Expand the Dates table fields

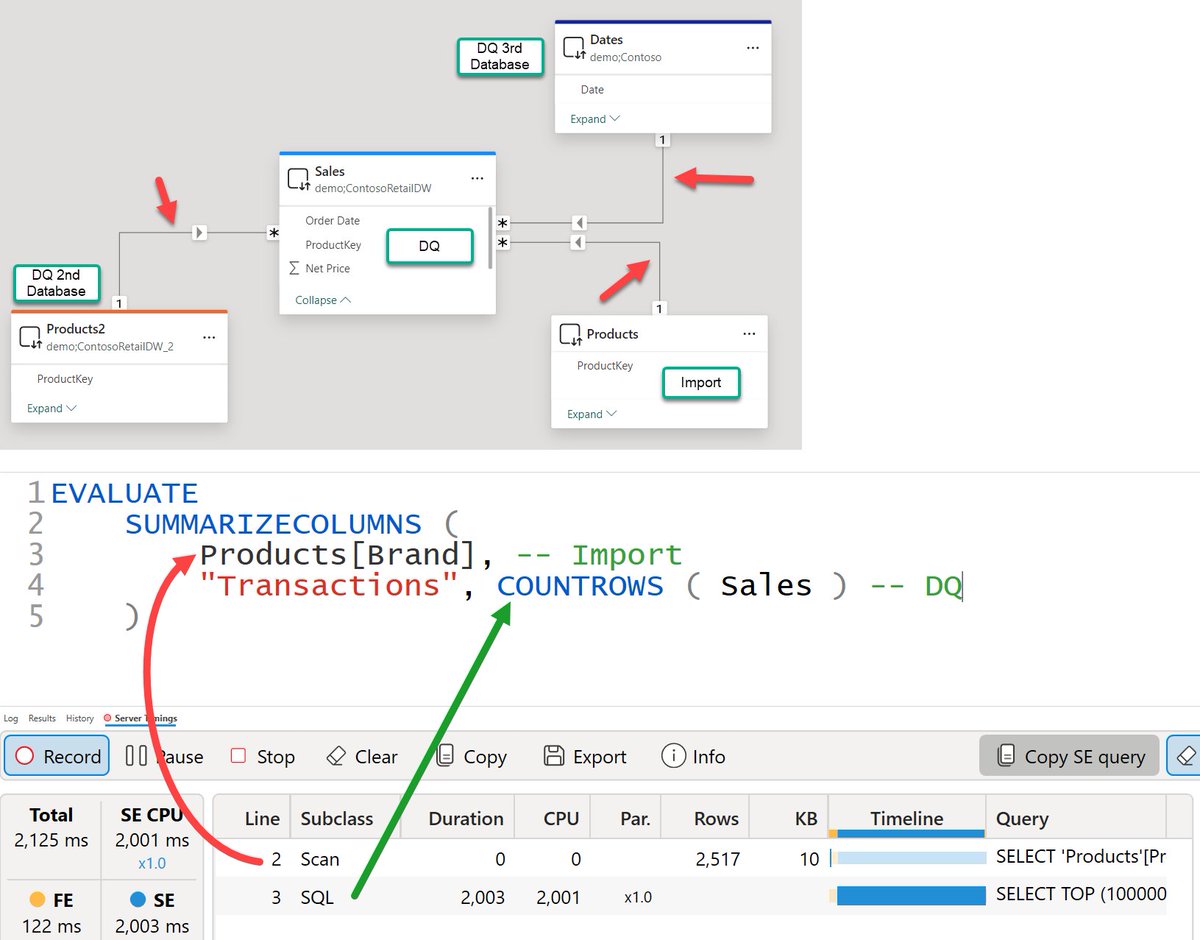595,119
